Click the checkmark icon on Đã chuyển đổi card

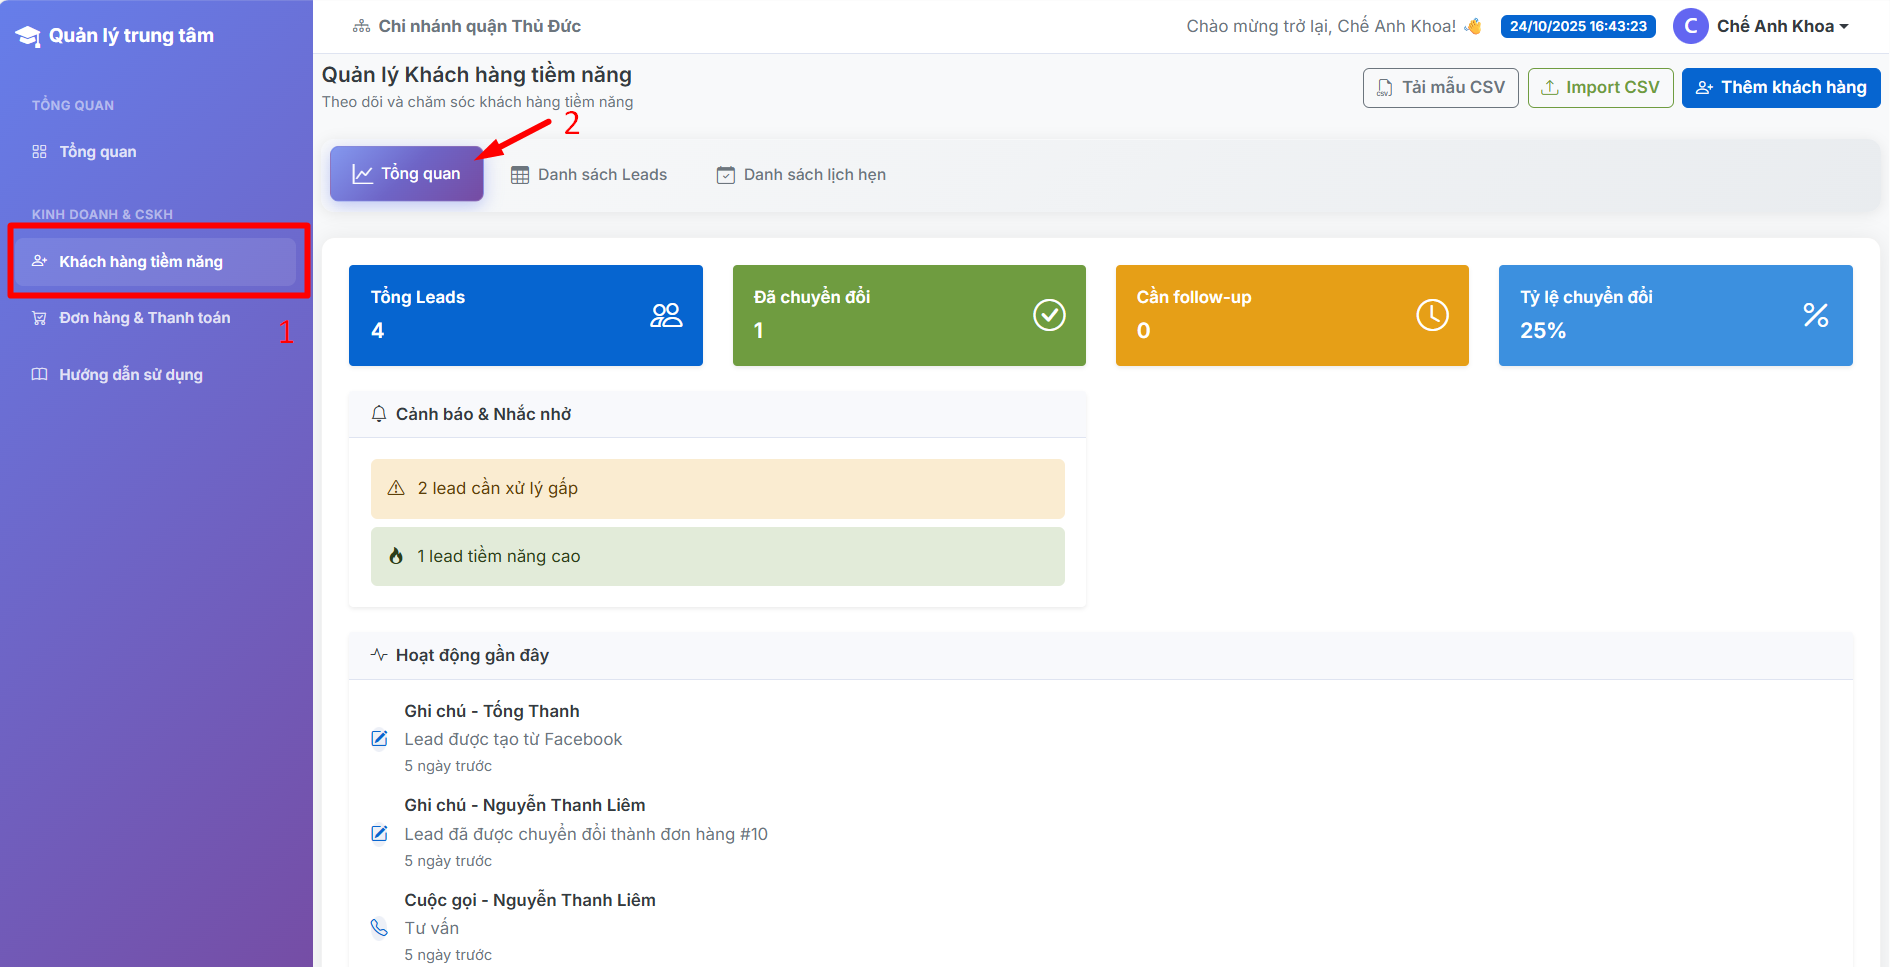pyautogui.click(x=1049, y=316)
